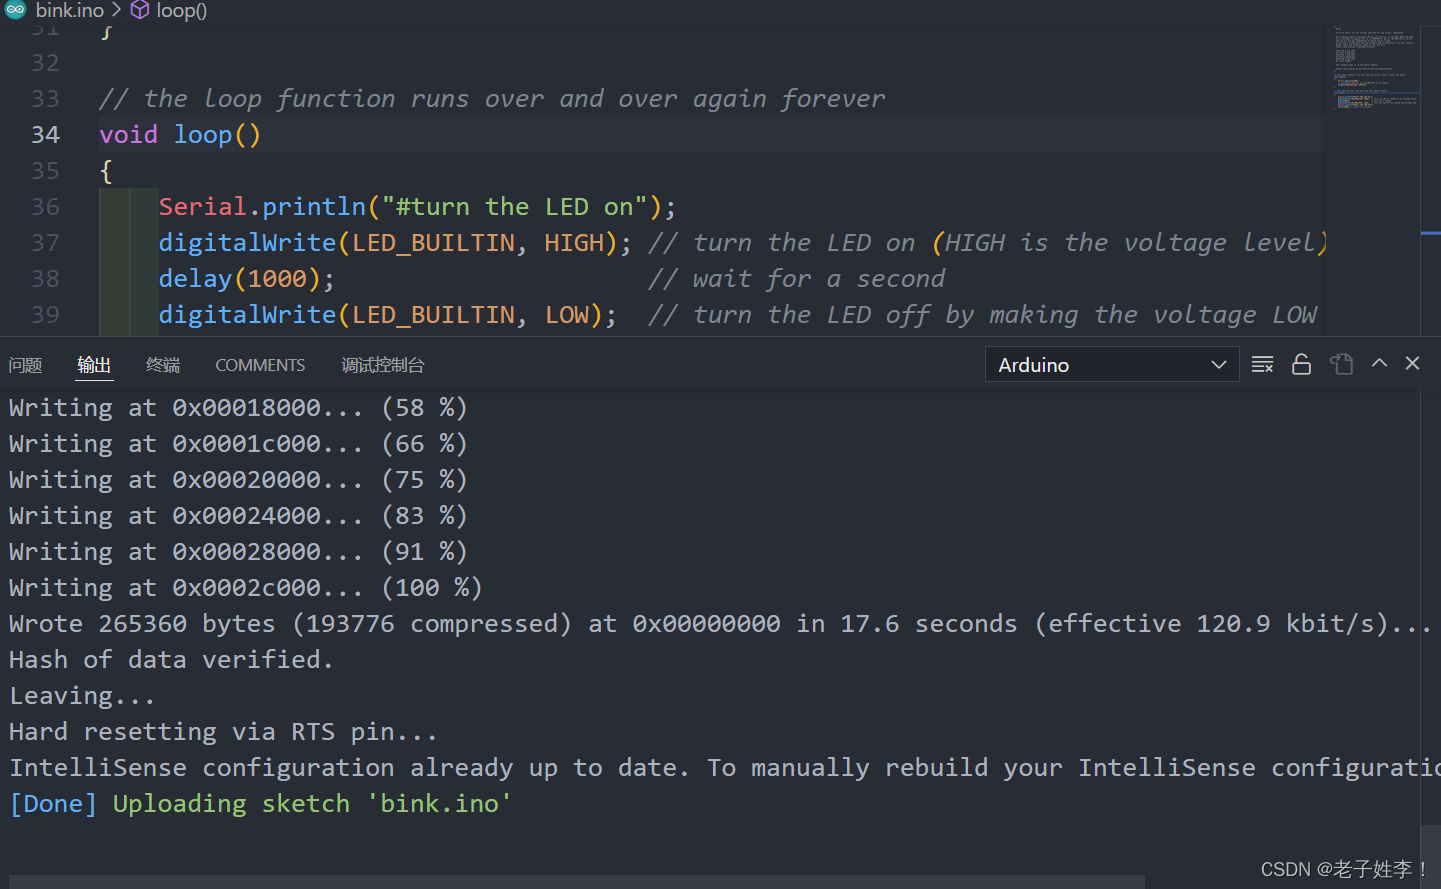The image size is (1441, 889).
Task: Click the output panel horizontal scrollbar
Action: tap(576, 882)
